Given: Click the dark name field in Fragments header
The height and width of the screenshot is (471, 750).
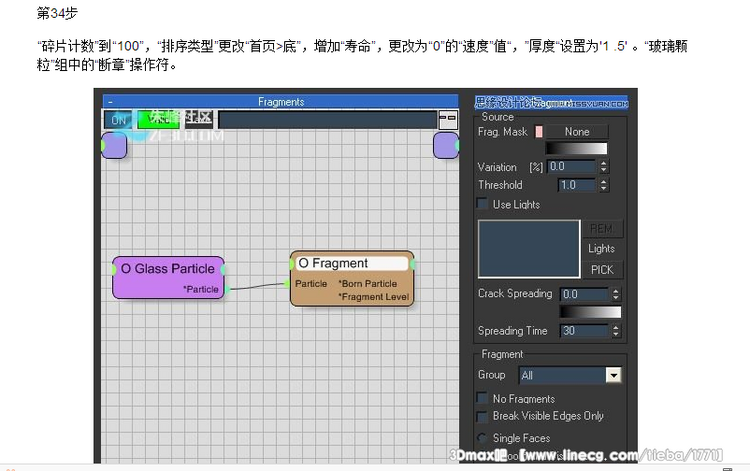Looking at the screenshot, I should pos(327,120).
